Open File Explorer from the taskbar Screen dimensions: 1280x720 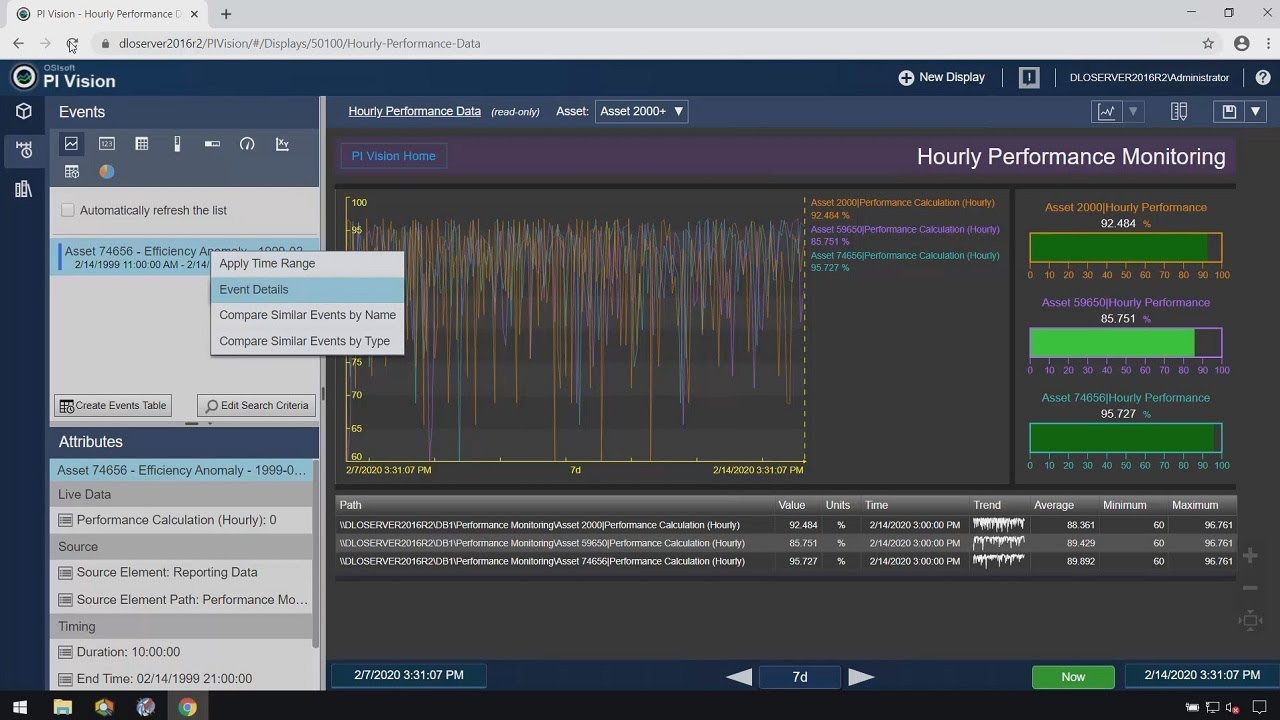pyautogui.click(x=62, y=707)
